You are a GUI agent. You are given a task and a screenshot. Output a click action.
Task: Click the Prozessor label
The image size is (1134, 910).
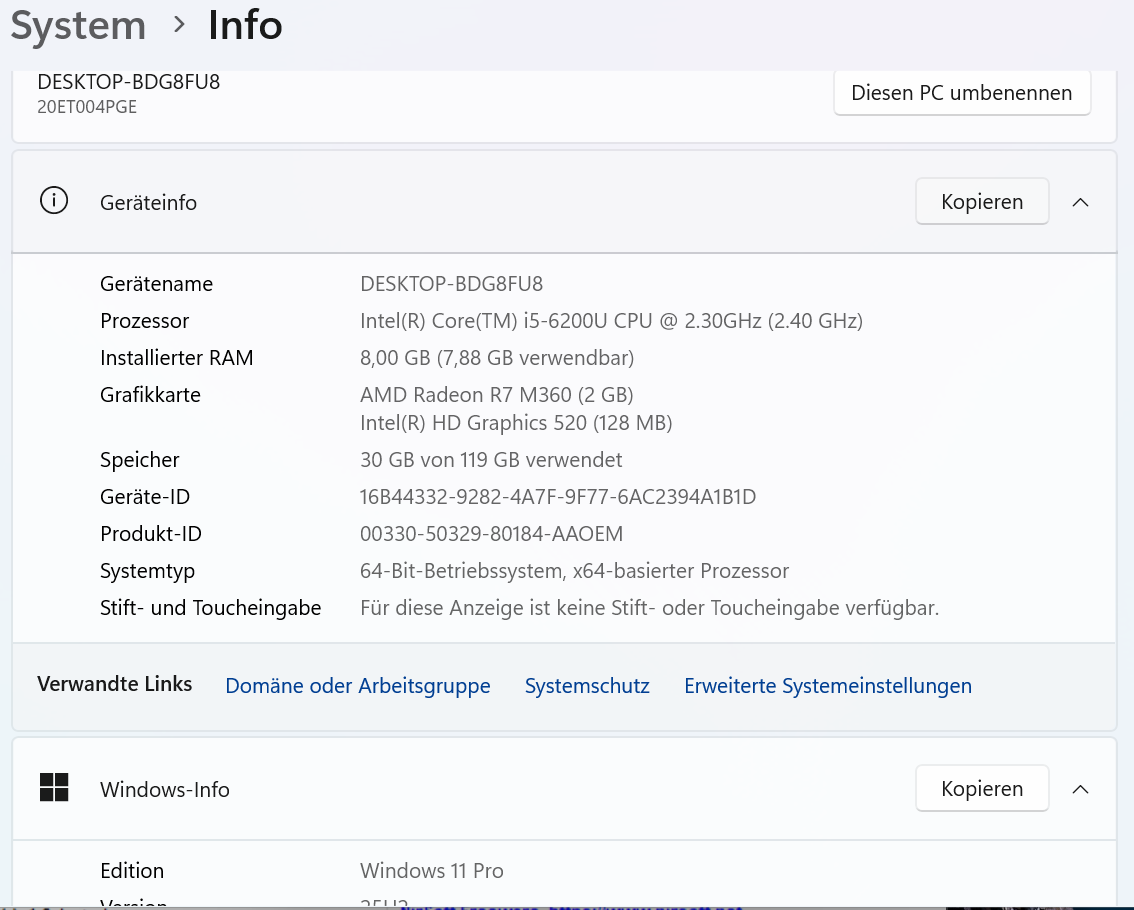(x=145, y=320)
